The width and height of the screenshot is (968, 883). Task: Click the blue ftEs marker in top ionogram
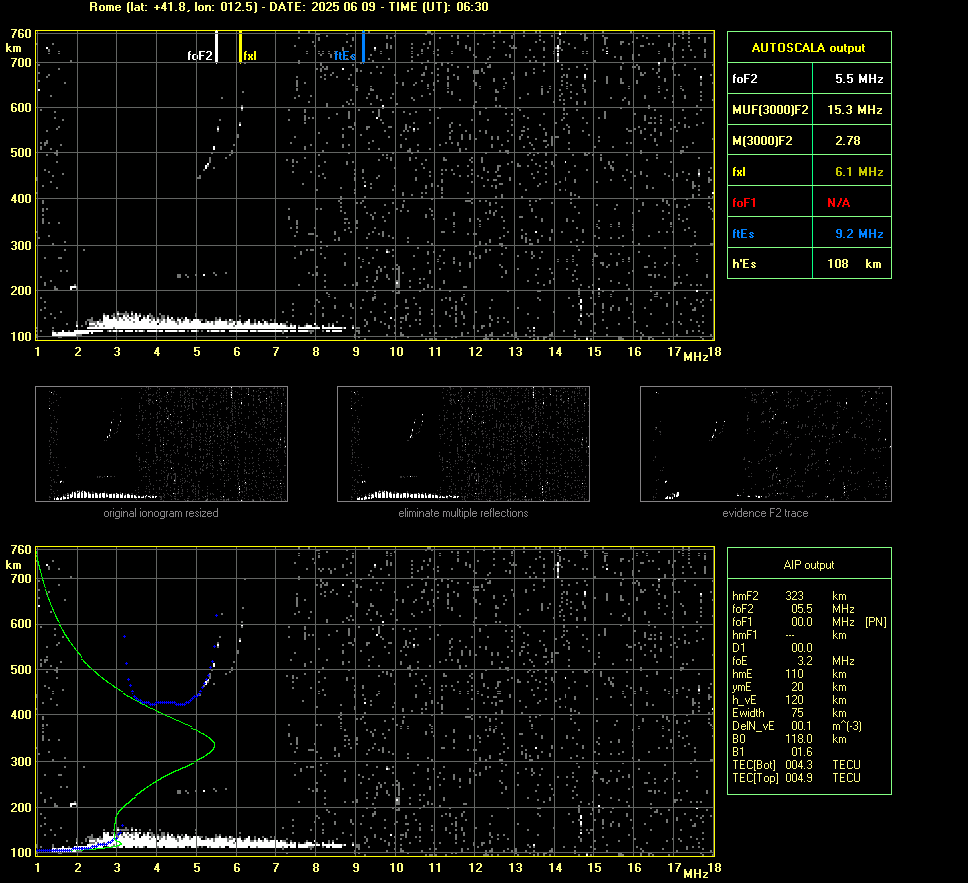click(x=364, y=47)
